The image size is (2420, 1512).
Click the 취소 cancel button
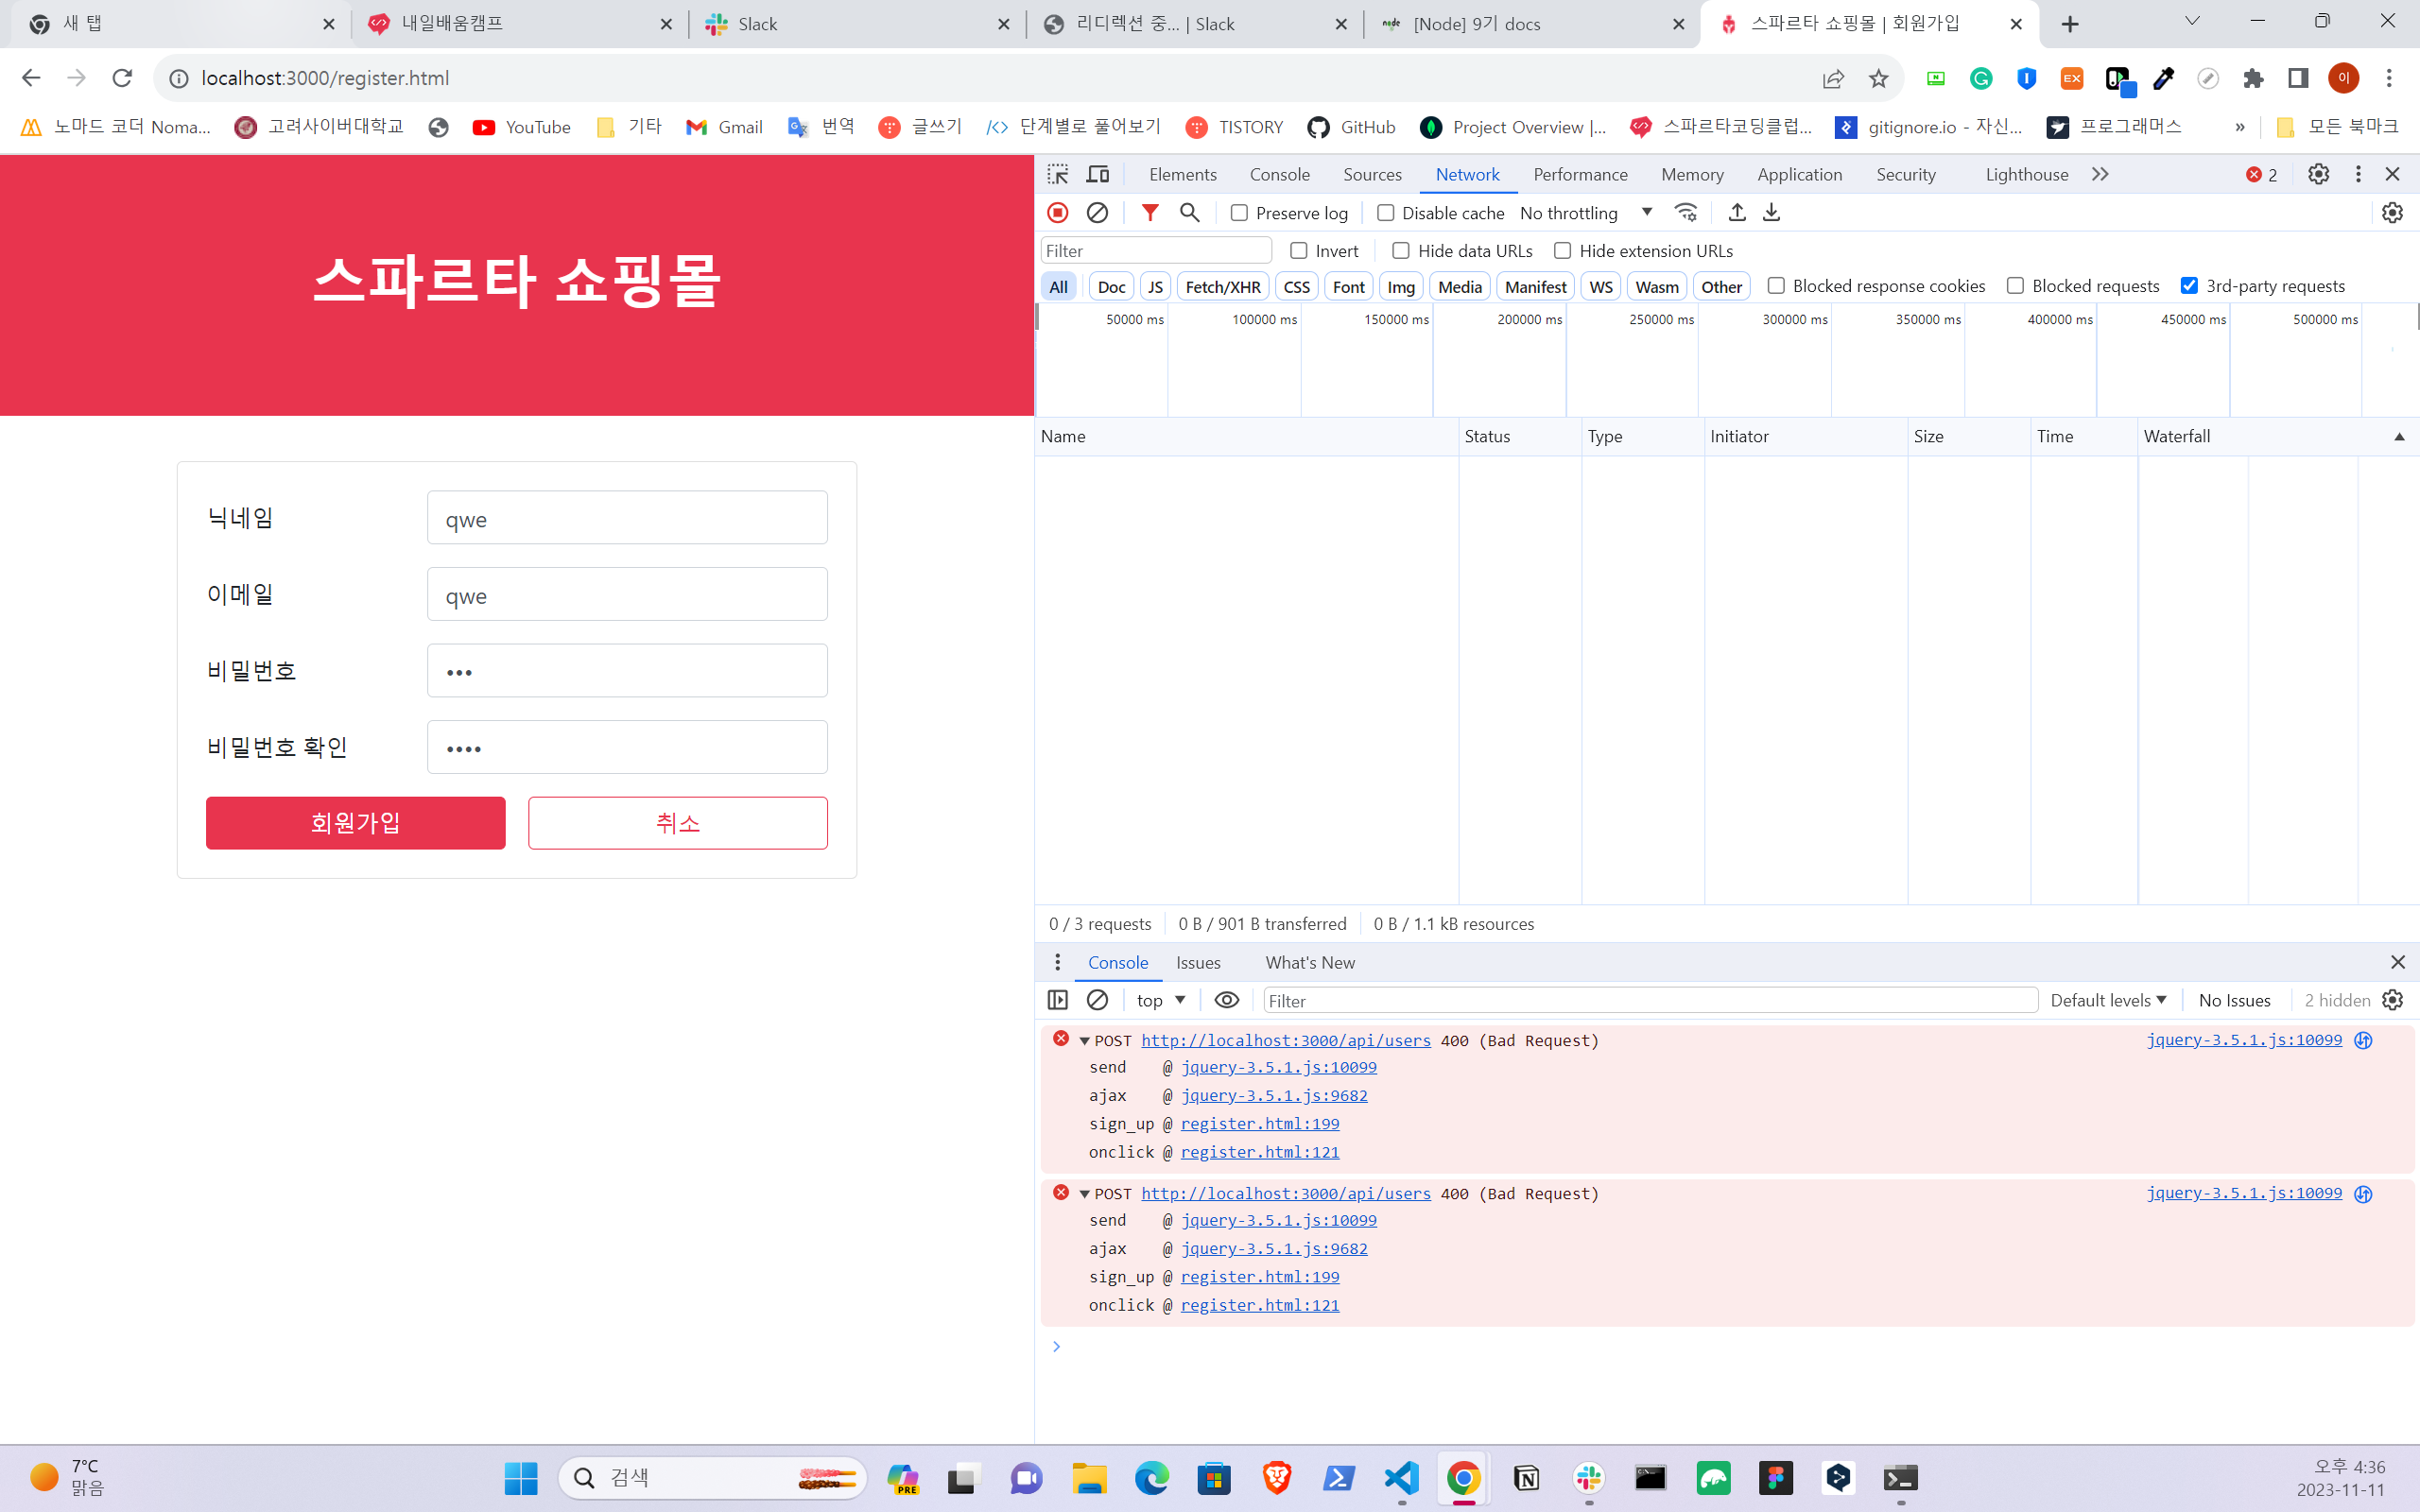point(677,822)
